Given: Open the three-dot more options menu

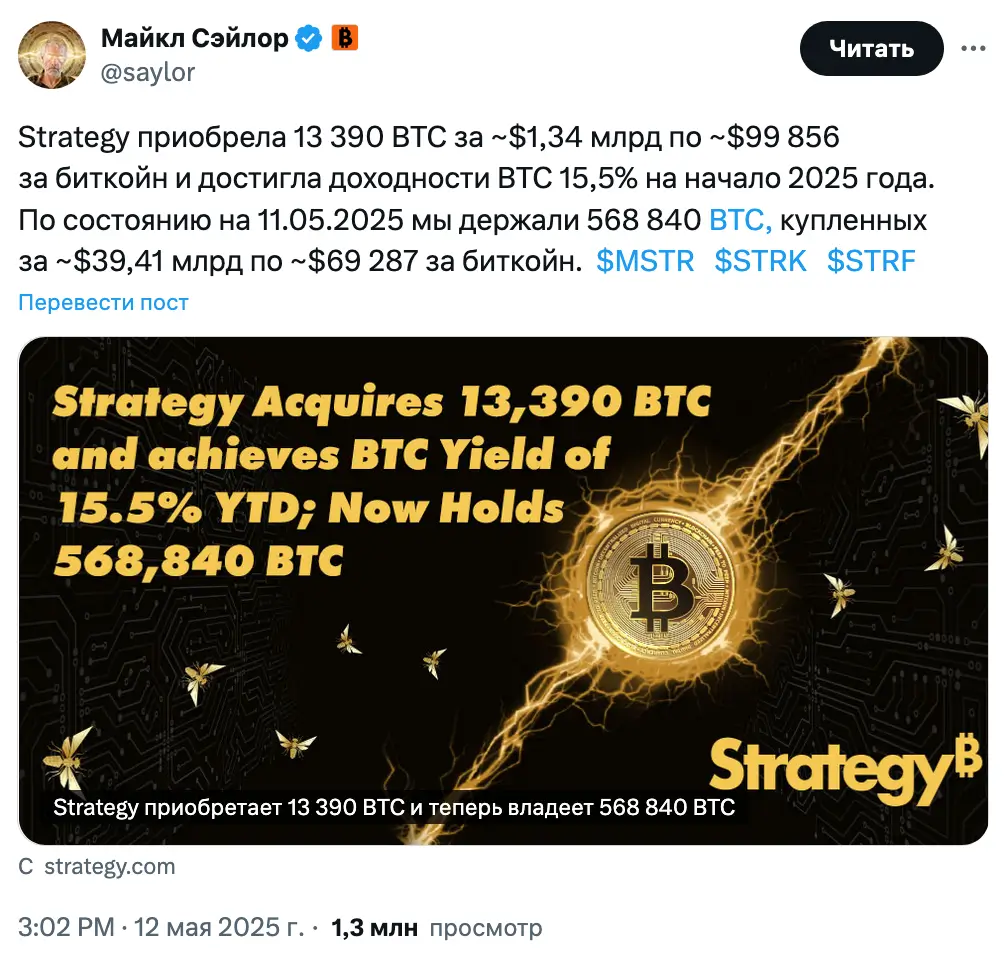Looking at the screenshot, I should tap(974, 49).
